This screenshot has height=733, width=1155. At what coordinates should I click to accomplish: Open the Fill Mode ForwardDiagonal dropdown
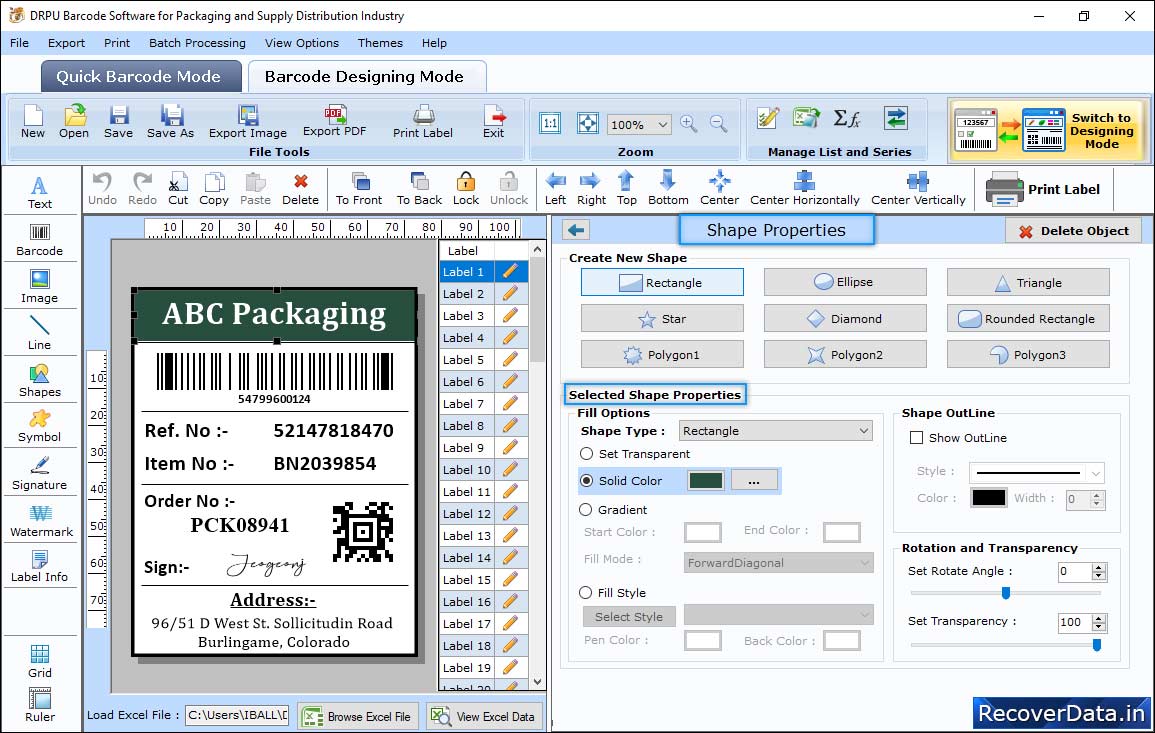coord(779,563)
